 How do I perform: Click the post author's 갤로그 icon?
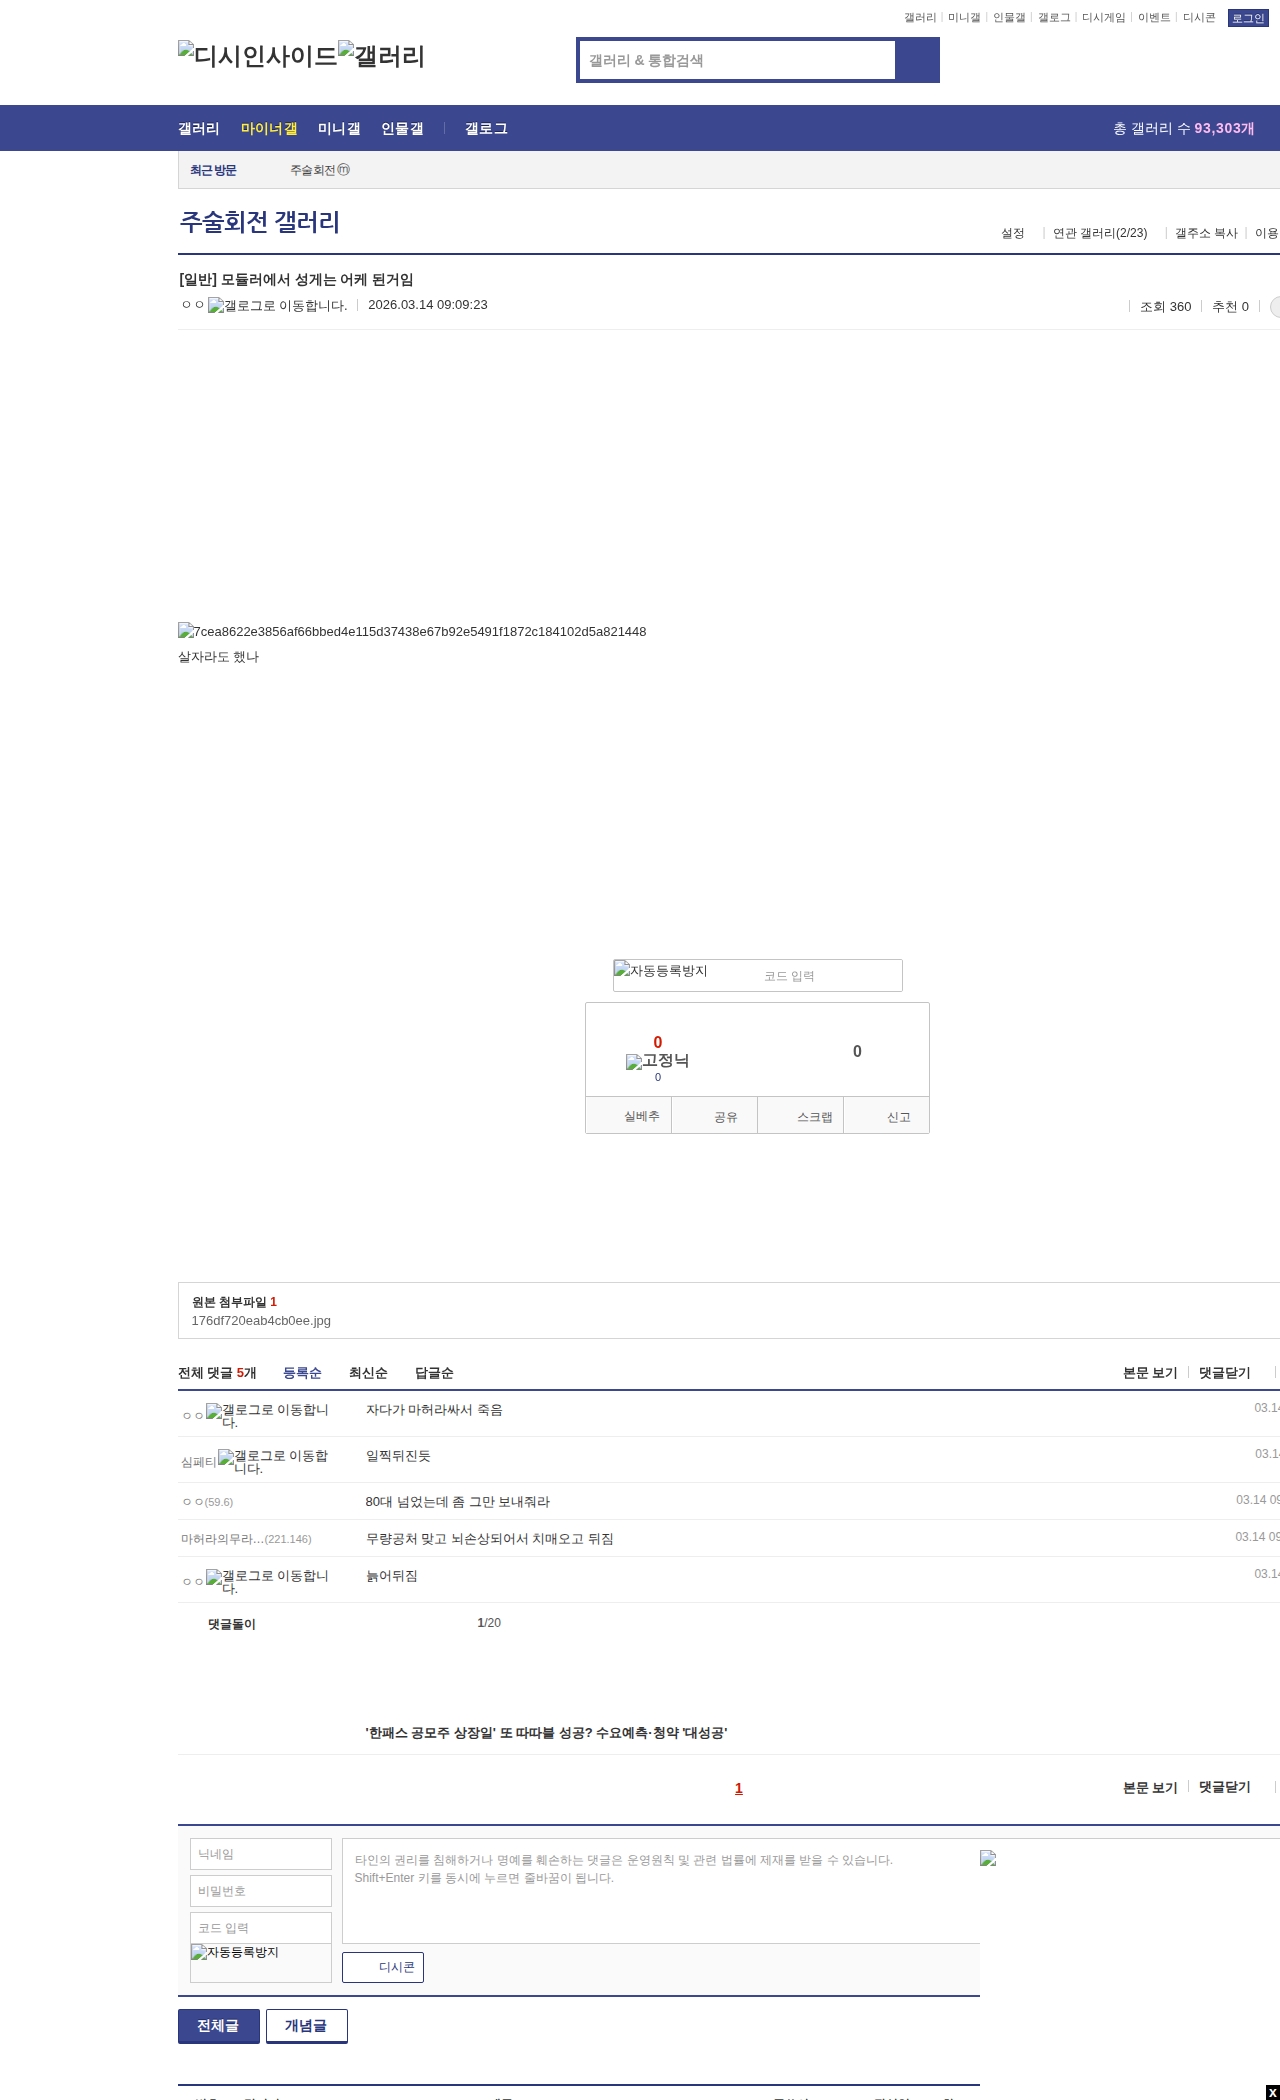point(277,306)
